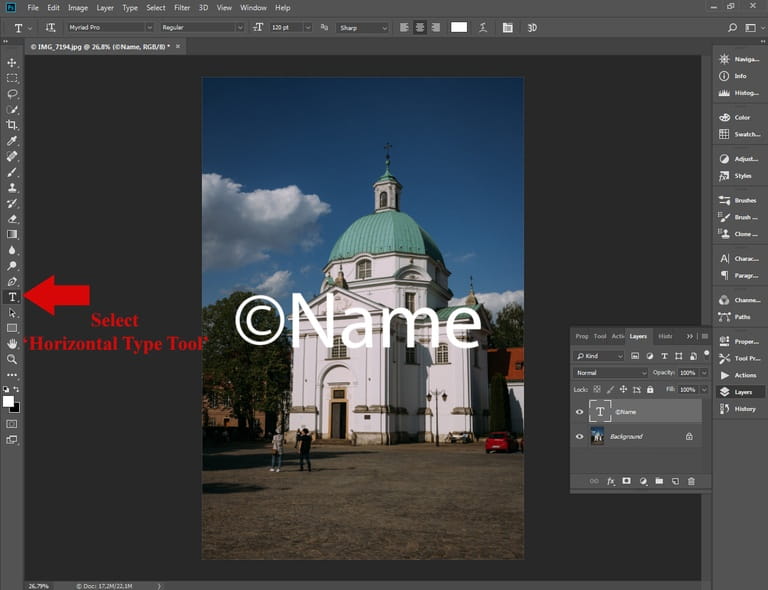
Task: Toggle the Character and Paragraph panels
Action: 507,27
